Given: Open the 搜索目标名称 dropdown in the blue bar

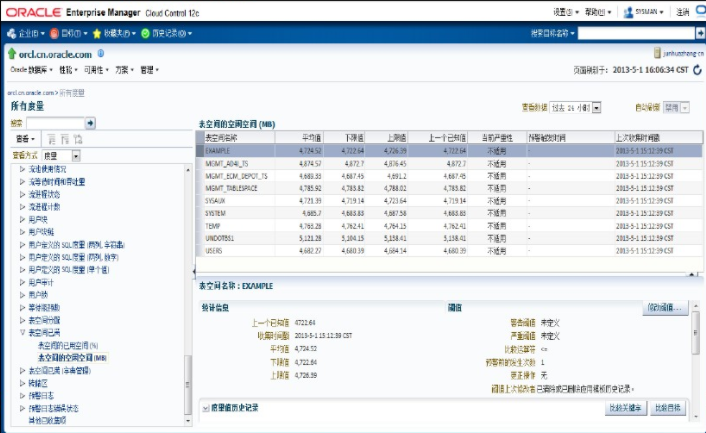Looking at the screenshot, I should [x=552, y=33].
